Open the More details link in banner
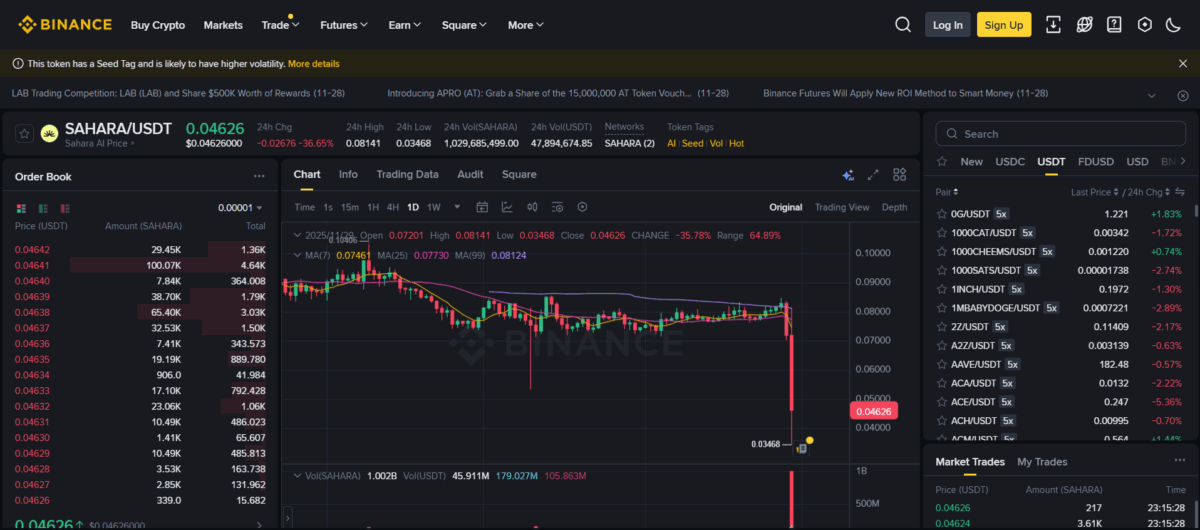This screenshot has height=530, width=1200. tap(313, 64)
